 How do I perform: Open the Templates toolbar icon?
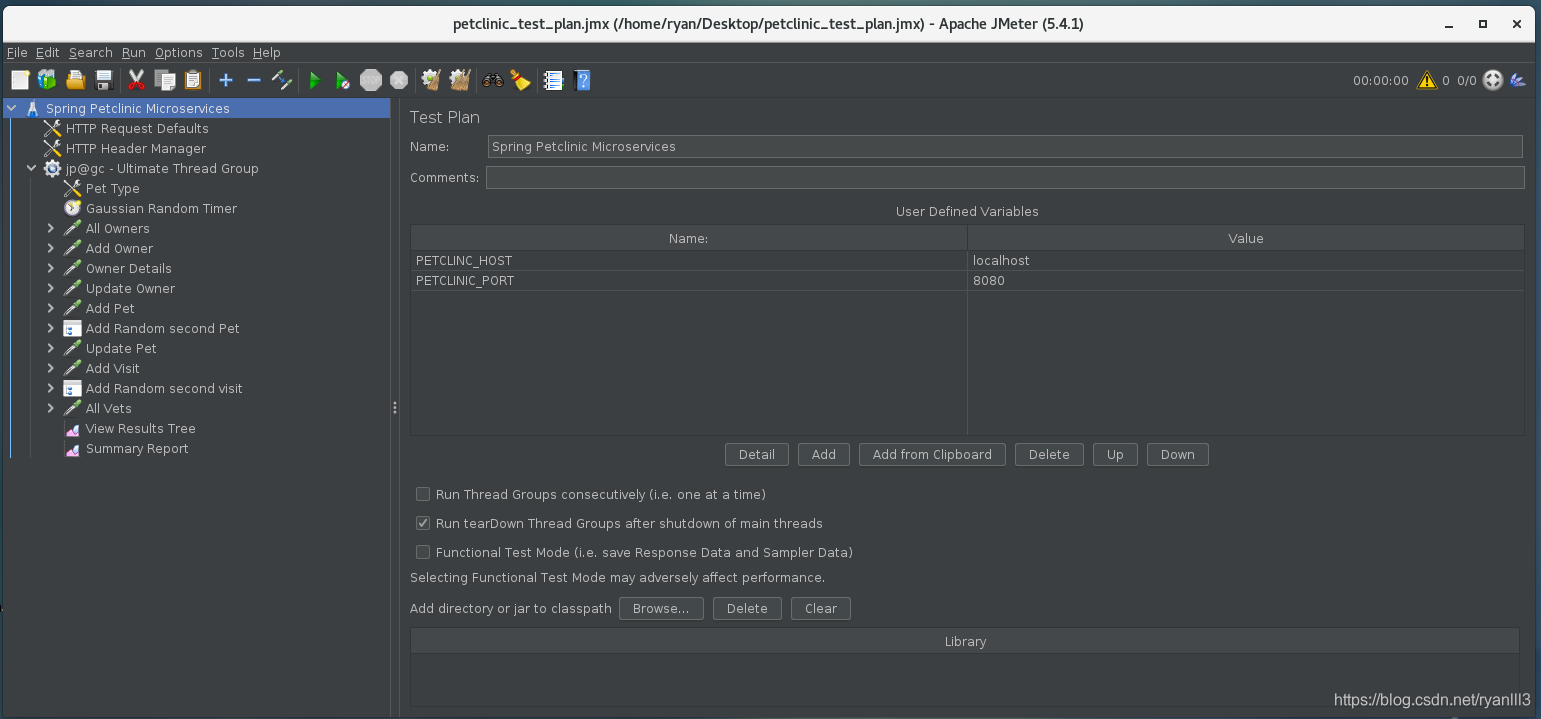47,80
